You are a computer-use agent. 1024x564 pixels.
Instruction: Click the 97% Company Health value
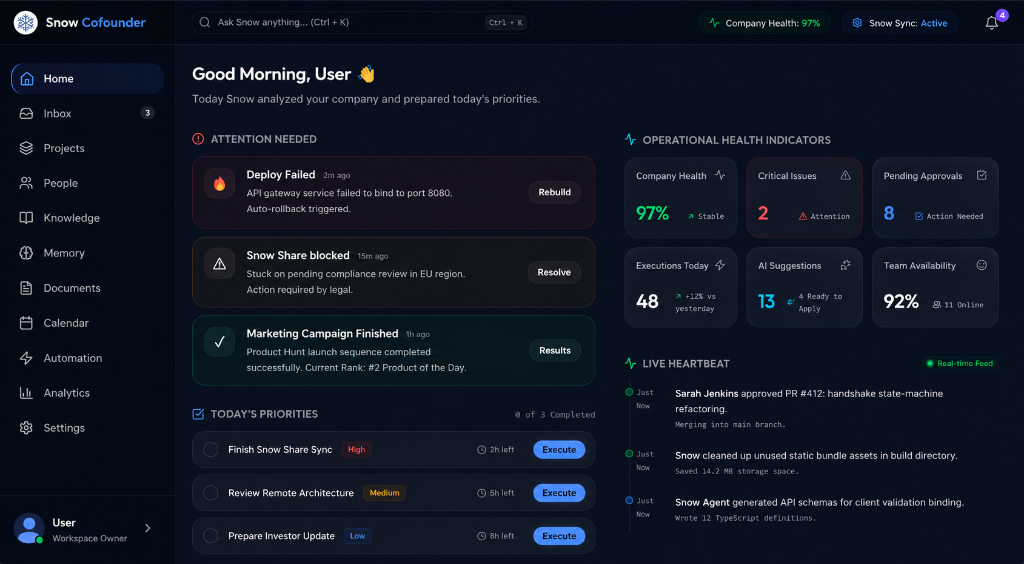[x=652, y=213]
